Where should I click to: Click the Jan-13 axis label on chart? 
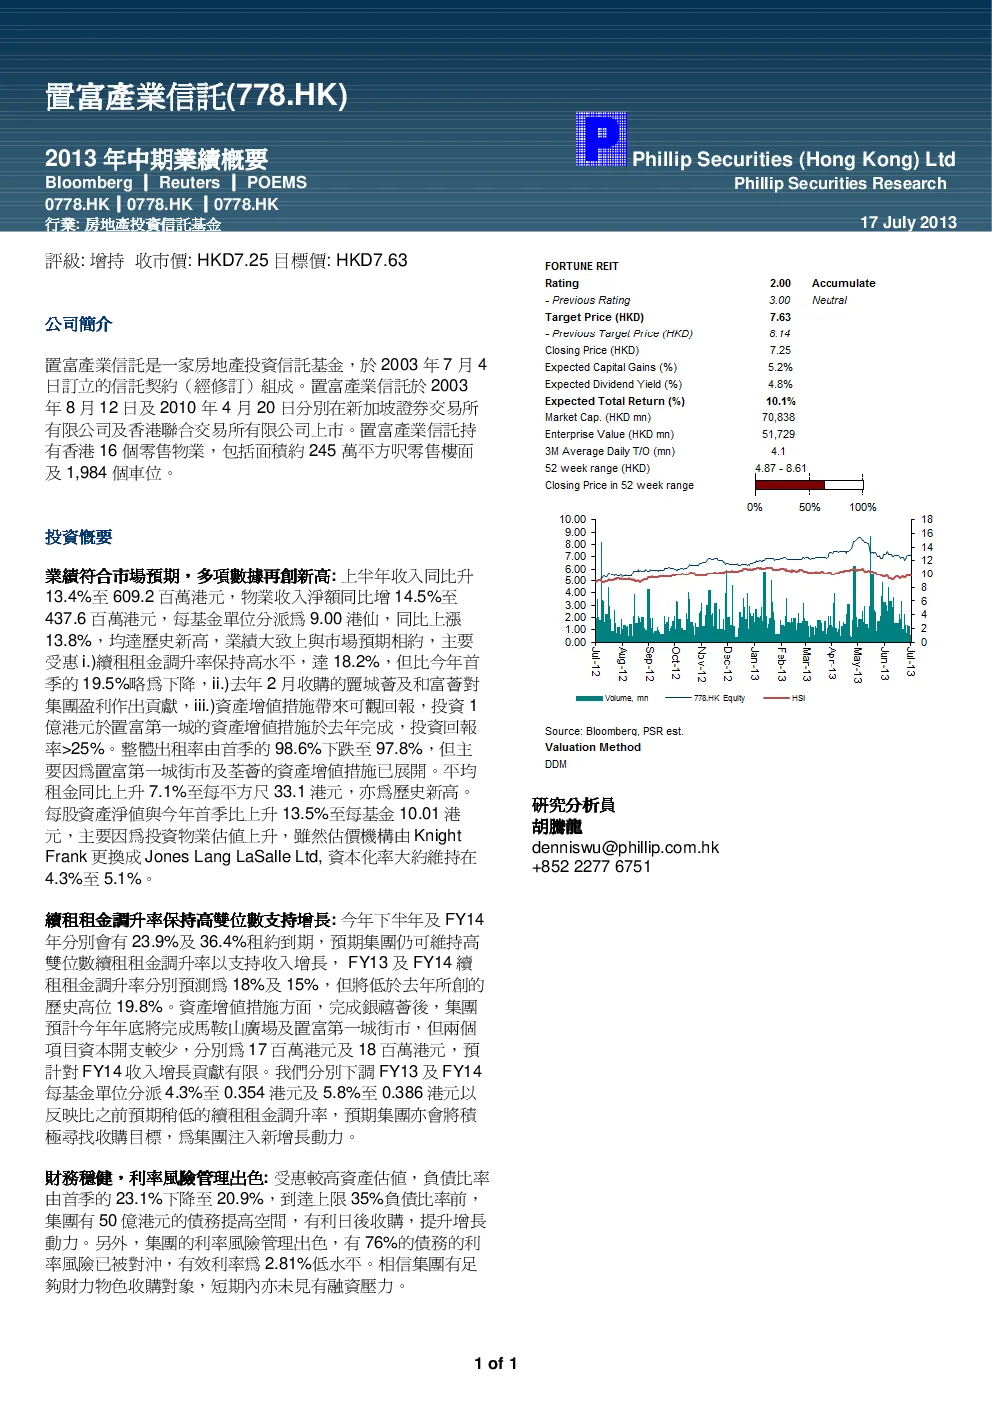pyautogui.click(x=753, y=664)
